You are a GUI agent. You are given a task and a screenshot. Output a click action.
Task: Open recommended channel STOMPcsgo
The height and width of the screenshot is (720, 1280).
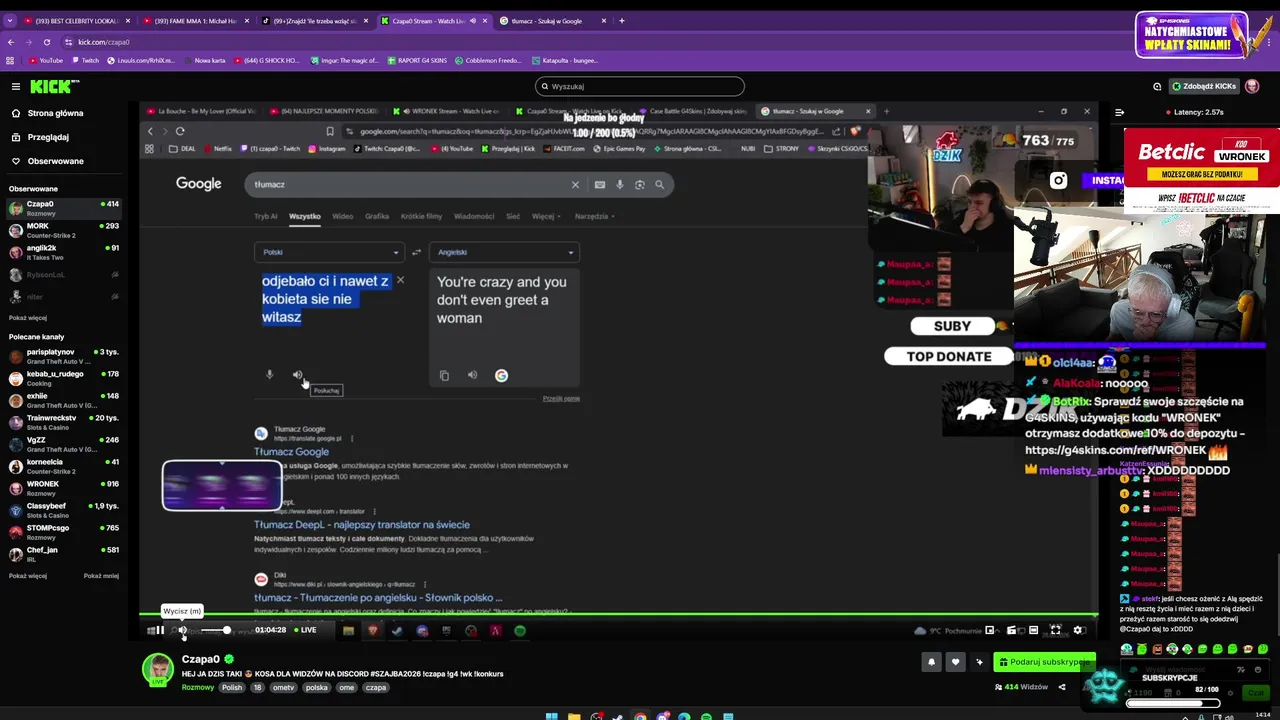point(64,532)
